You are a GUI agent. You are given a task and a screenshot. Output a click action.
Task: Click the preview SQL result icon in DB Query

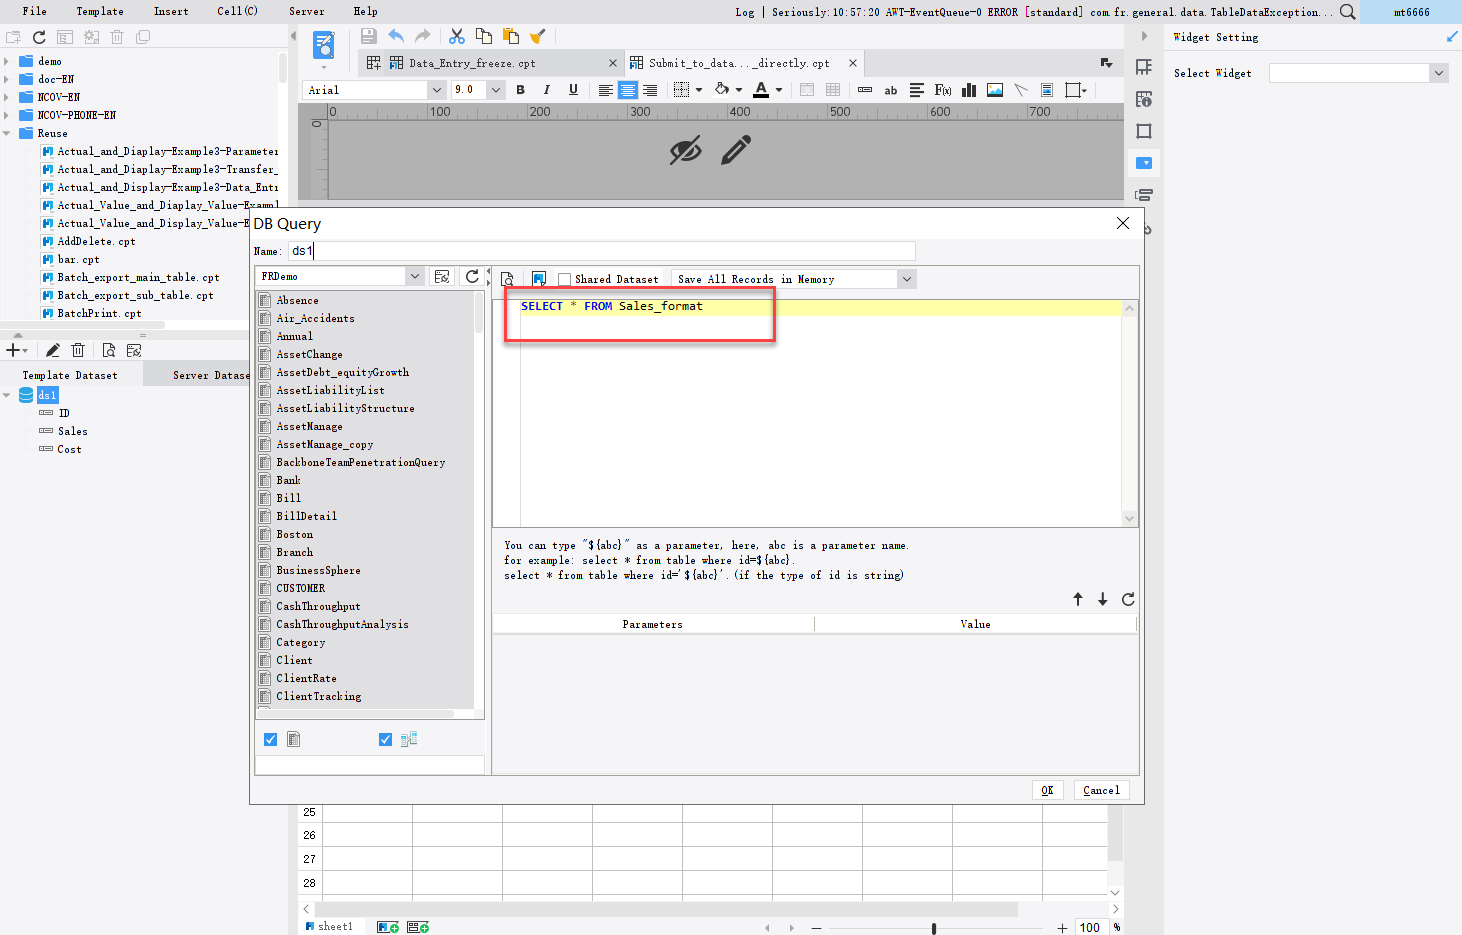coord(508,279)
